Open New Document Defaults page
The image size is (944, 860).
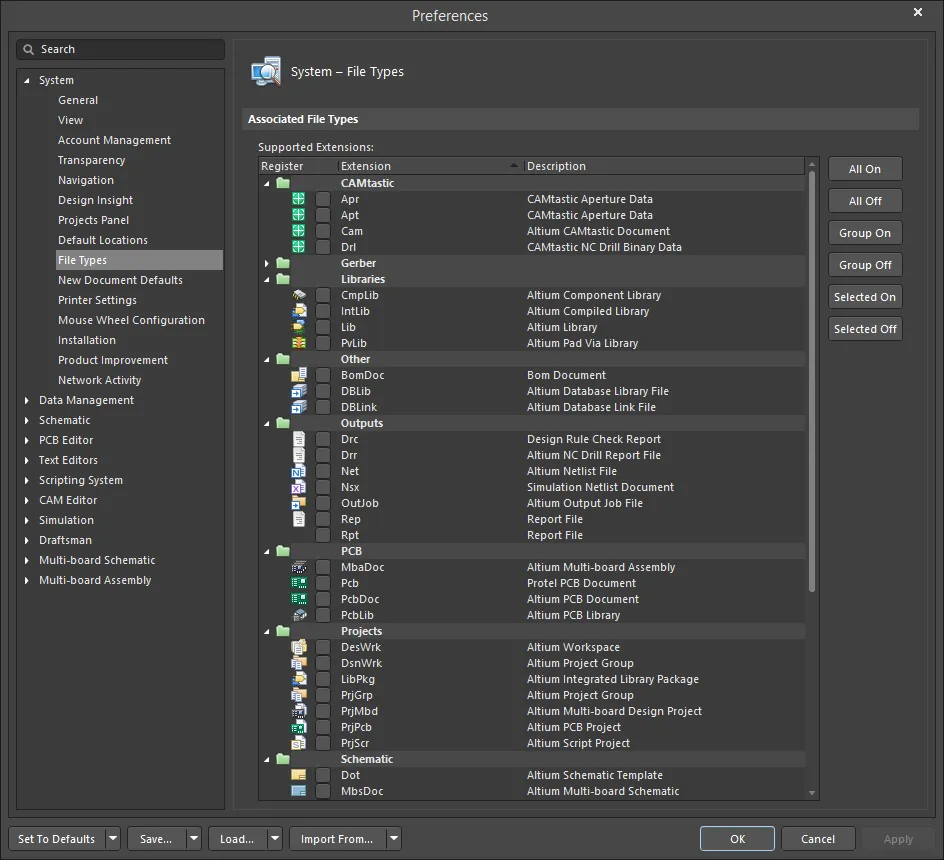[120, 280]
